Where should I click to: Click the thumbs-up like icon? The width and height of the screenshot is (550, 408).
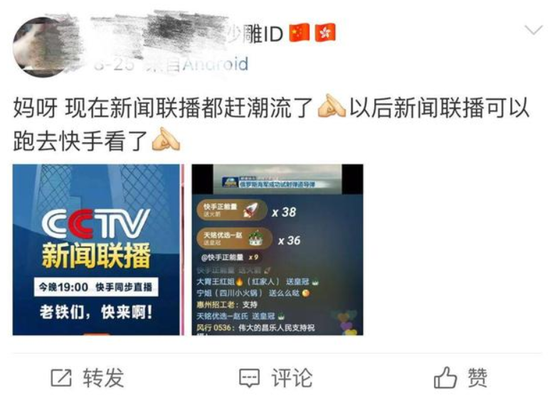coord(445,377)
